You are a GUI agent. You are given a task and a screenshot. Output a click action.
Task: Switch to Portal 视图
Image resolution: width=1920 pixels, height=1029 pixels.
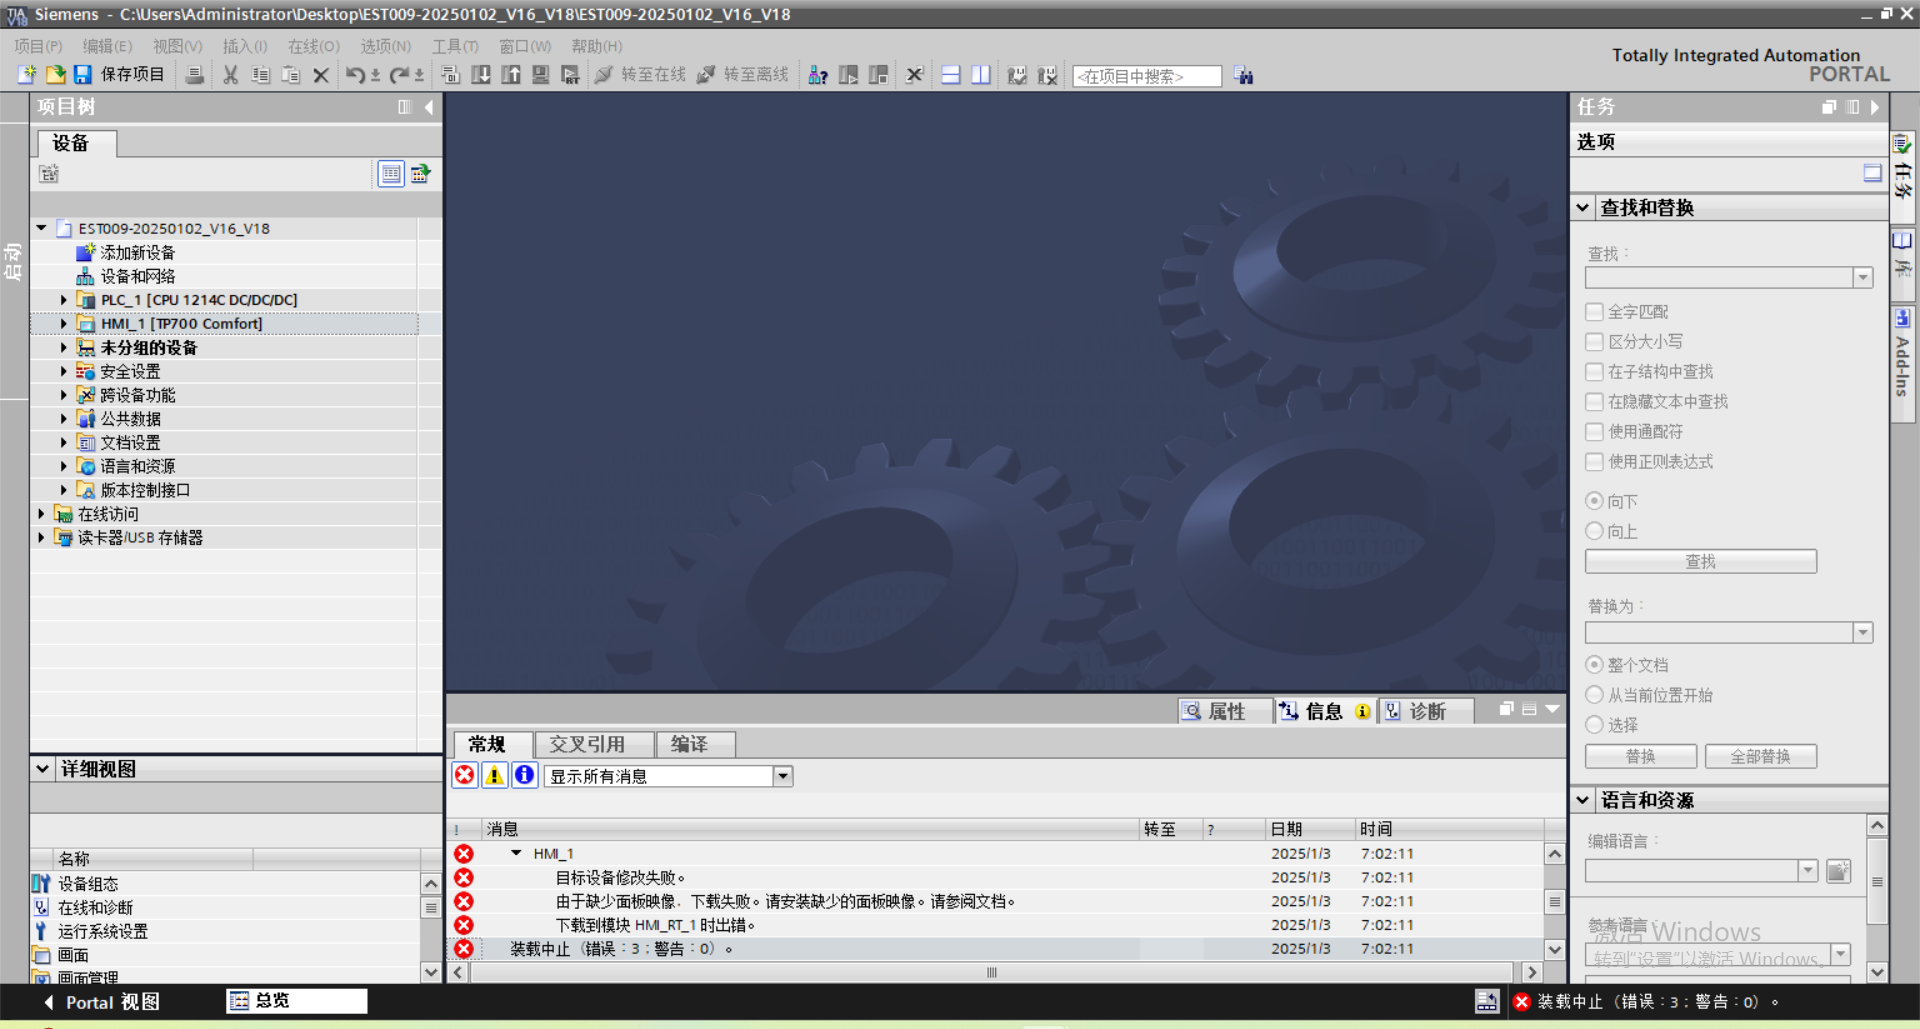[101, 1002]
